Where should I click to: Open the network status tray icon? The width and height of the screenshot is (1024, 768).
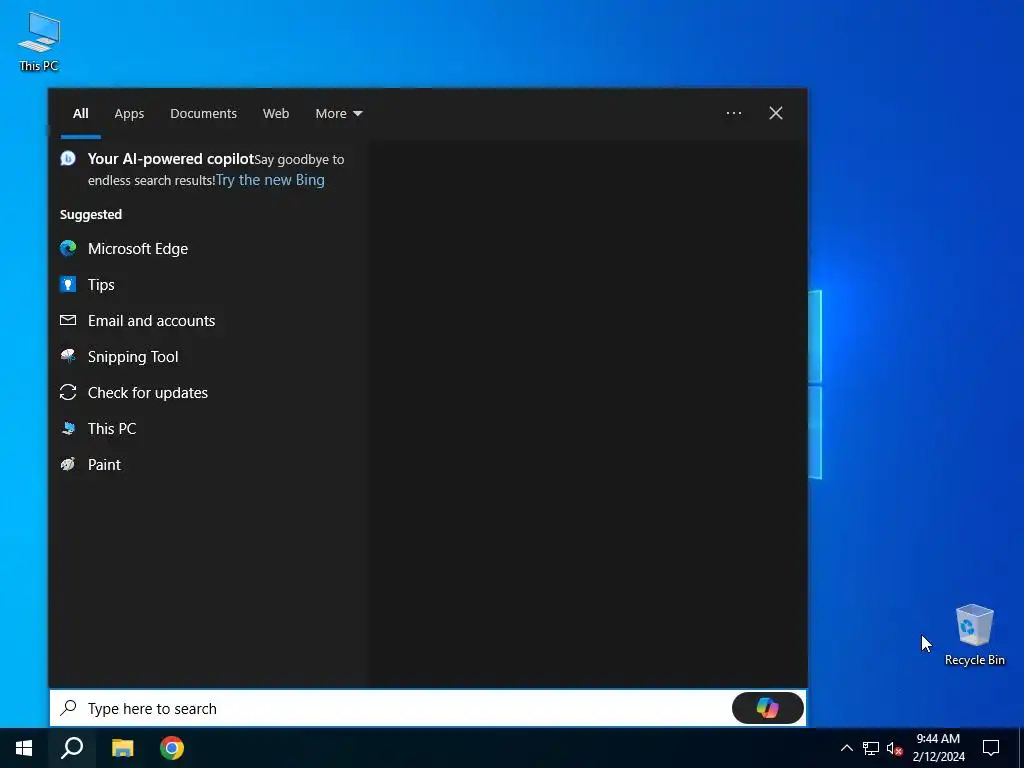[871, 748]
